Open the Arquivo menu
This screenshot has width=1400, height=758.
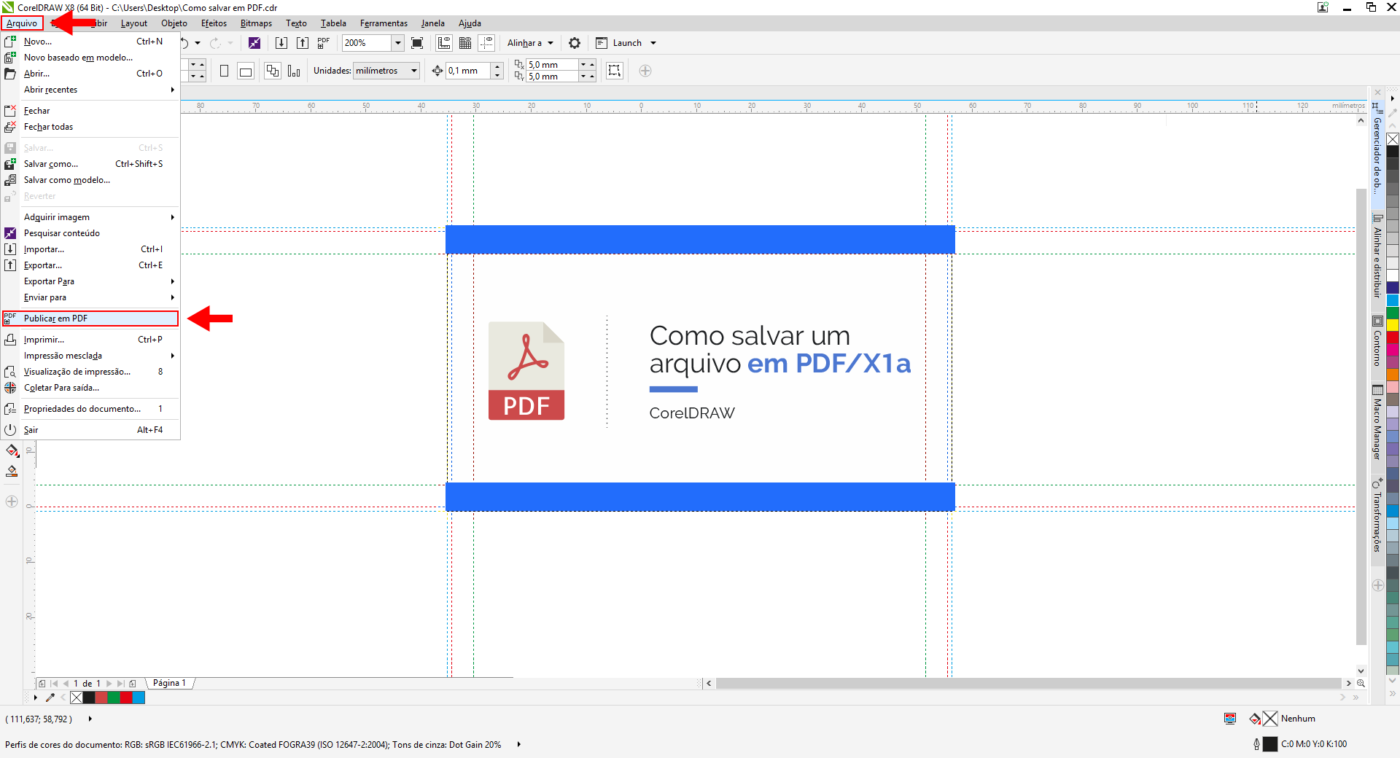pos(22,22)
